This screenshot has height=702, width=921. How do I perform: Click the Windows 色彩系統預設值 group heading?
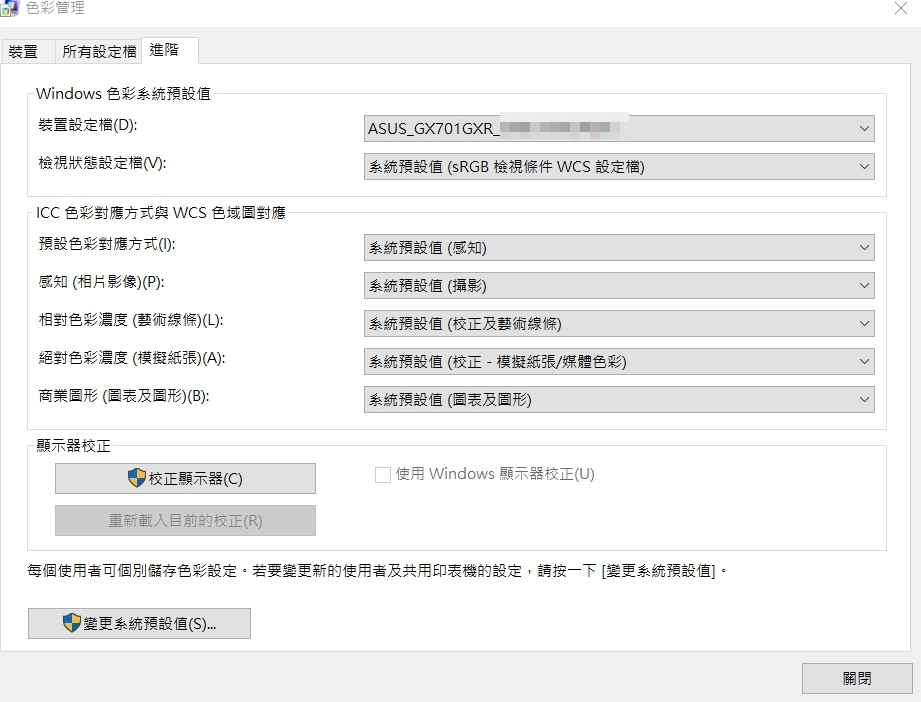tap(123, 93)
